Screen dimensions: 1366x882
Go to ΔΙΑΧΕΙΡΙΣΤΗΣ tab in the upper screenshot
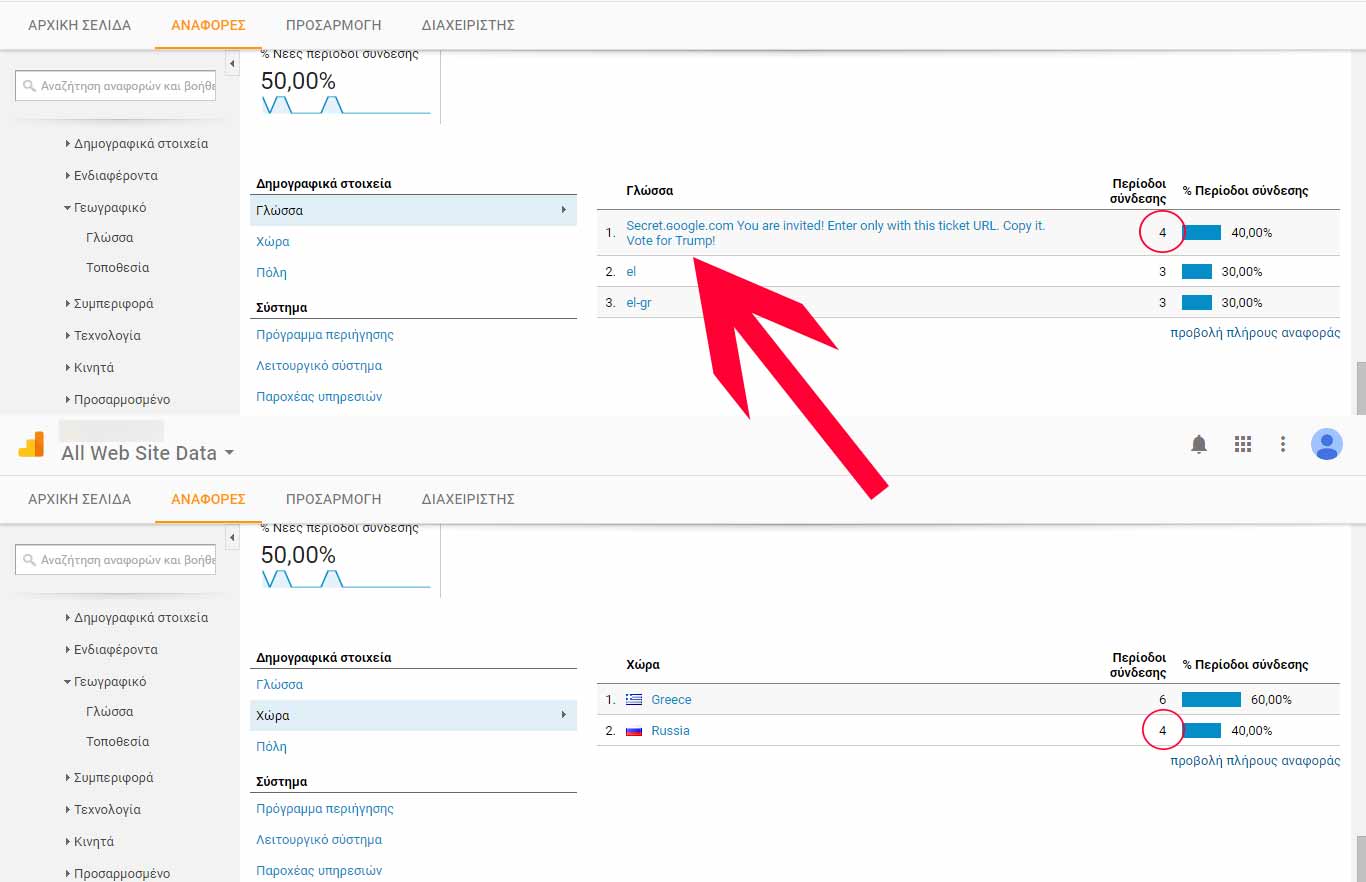tap(468, 25)
